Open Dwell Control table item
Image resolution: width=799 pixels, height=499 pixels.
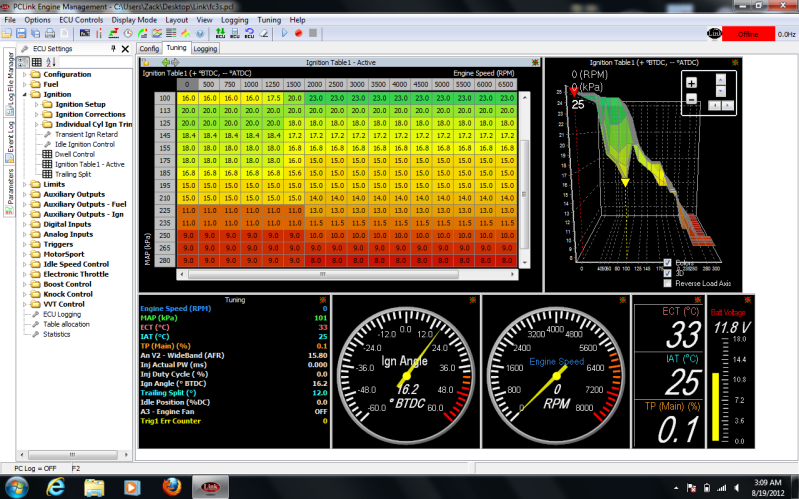(74, 154)
